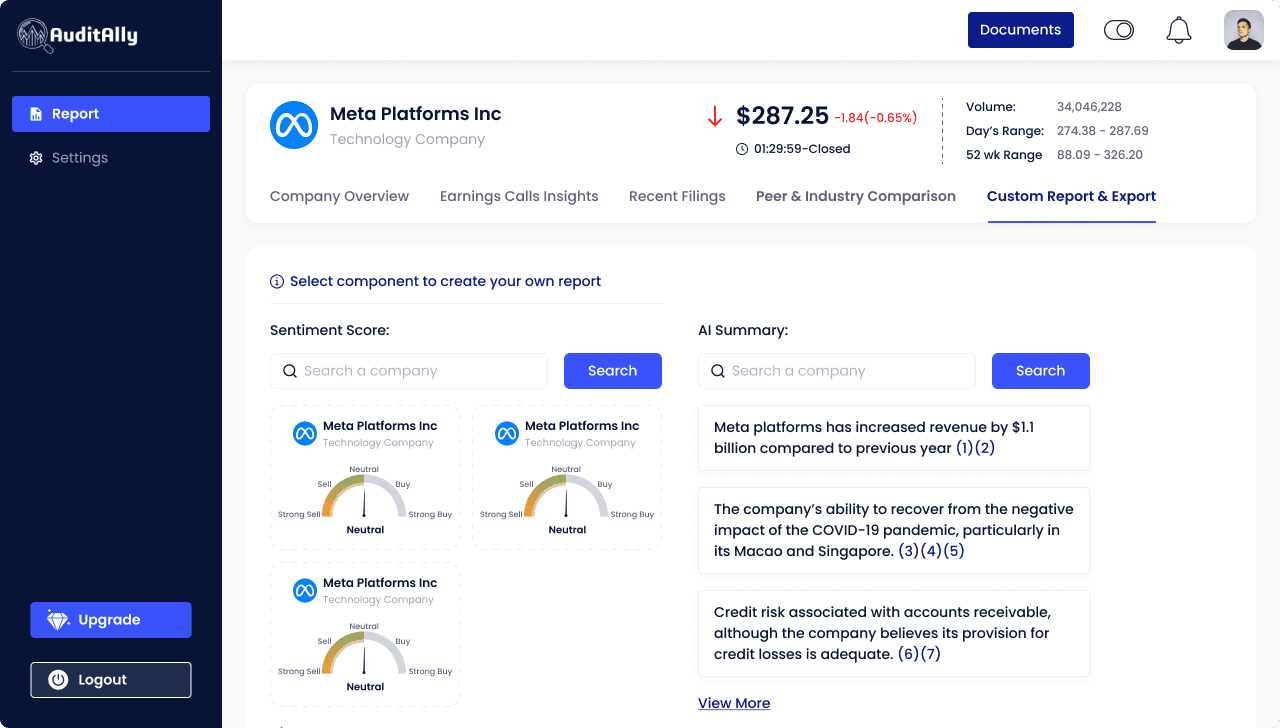Click the Documents button
This screenshot has width=1280, height=728.
tap(1021, 30)
